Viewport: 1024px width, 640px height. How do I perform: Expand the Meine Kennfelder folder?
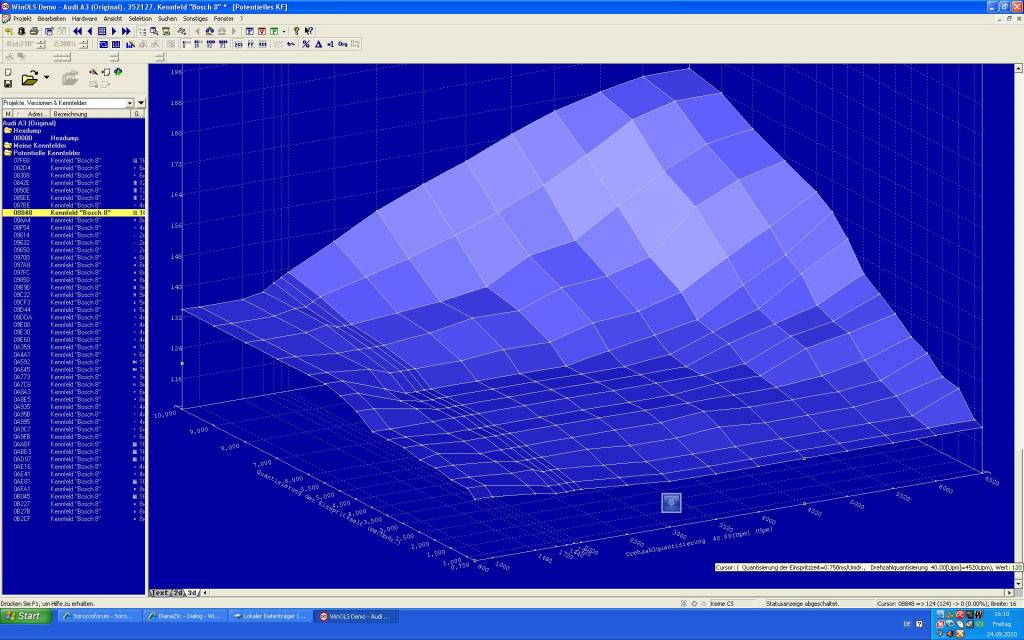7,145
